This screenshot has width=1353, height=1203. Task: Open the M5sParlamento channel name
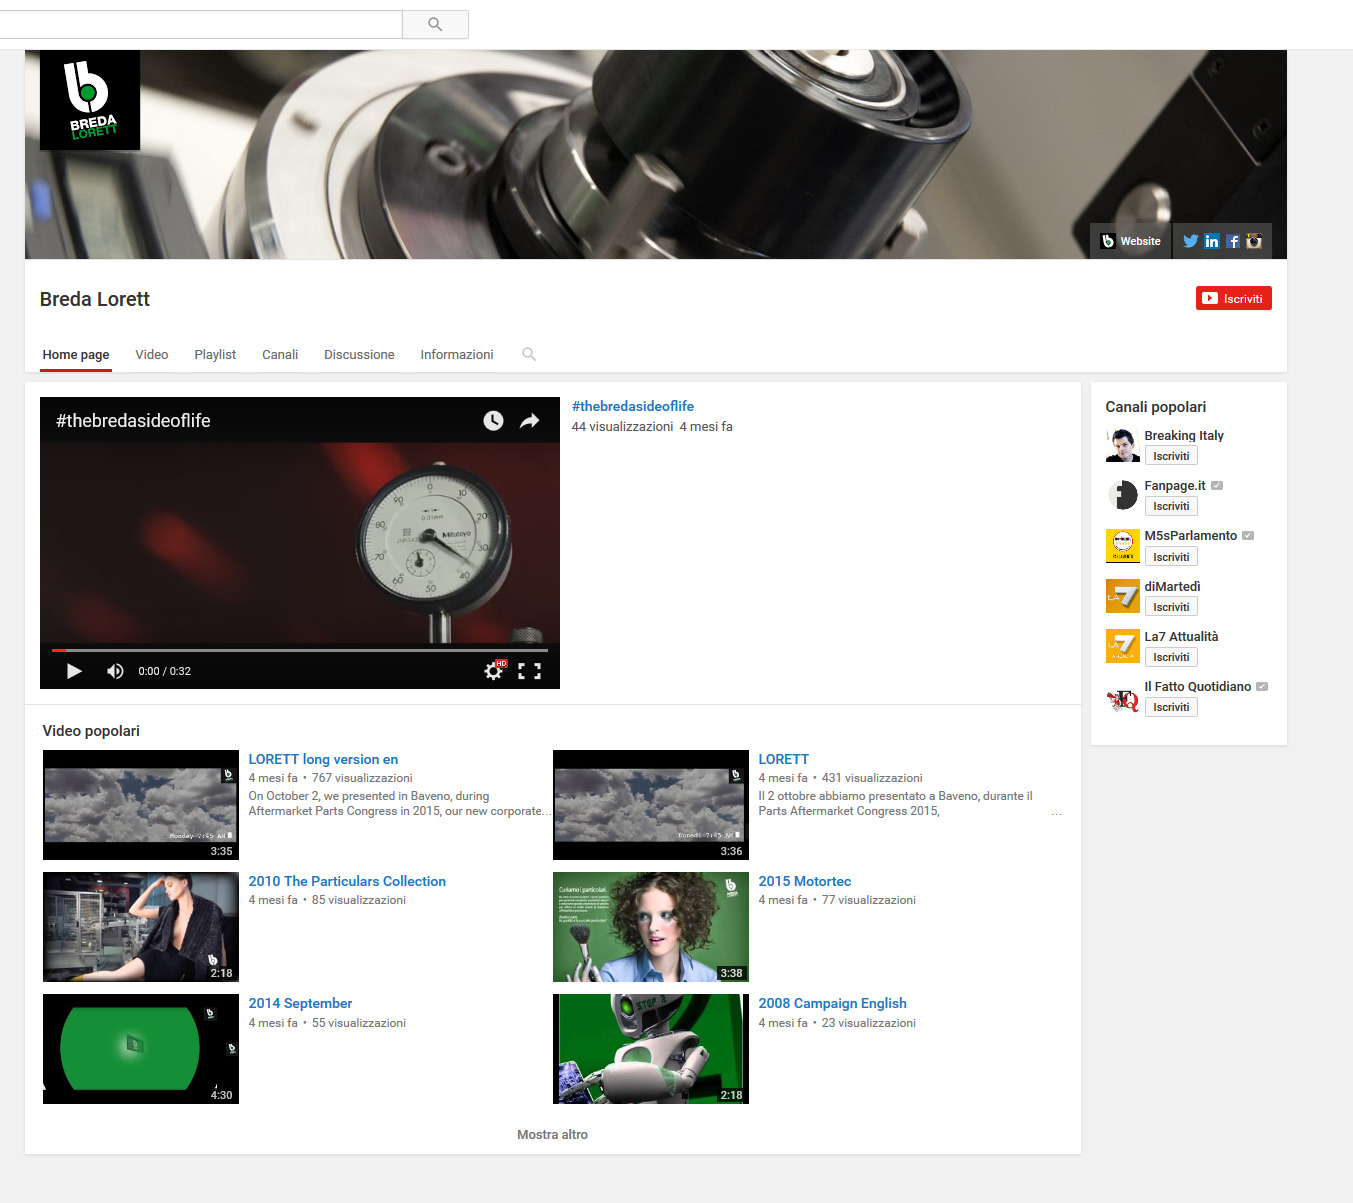[x=1191, y=536]
